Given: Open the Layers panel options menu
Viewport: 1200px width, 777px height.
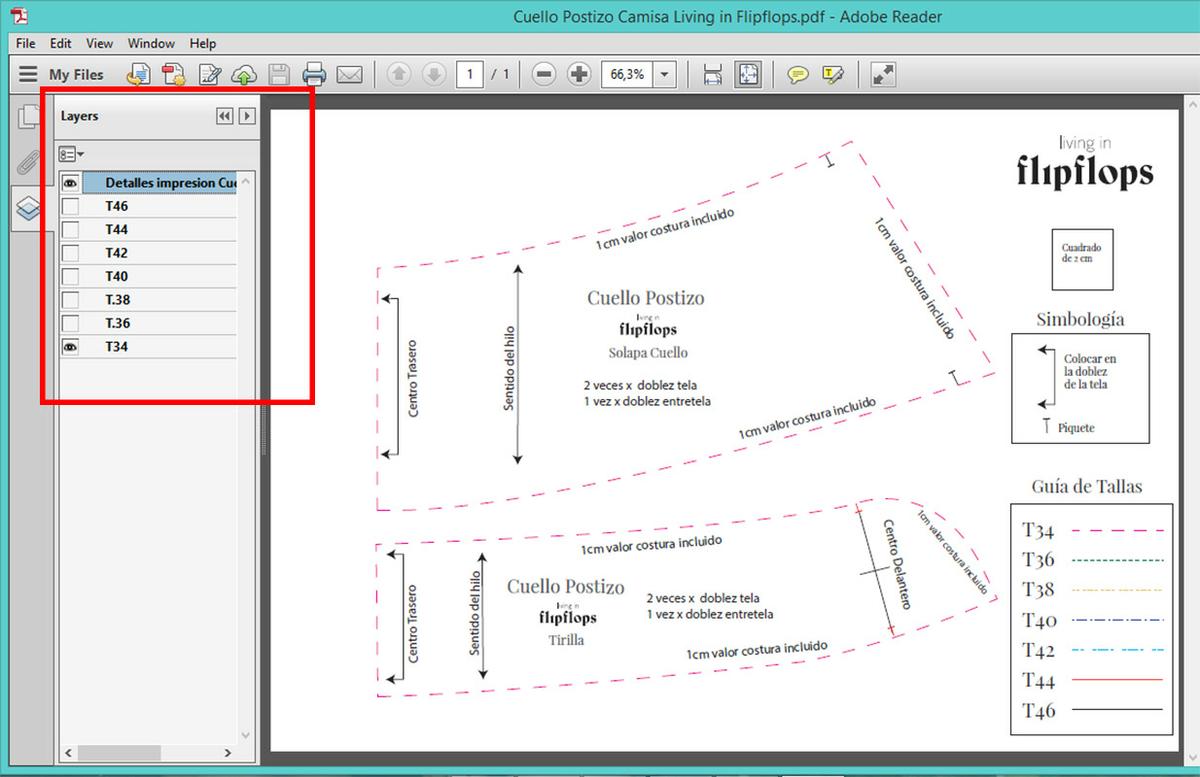Looking at the screenshot, I should (71, 155).
